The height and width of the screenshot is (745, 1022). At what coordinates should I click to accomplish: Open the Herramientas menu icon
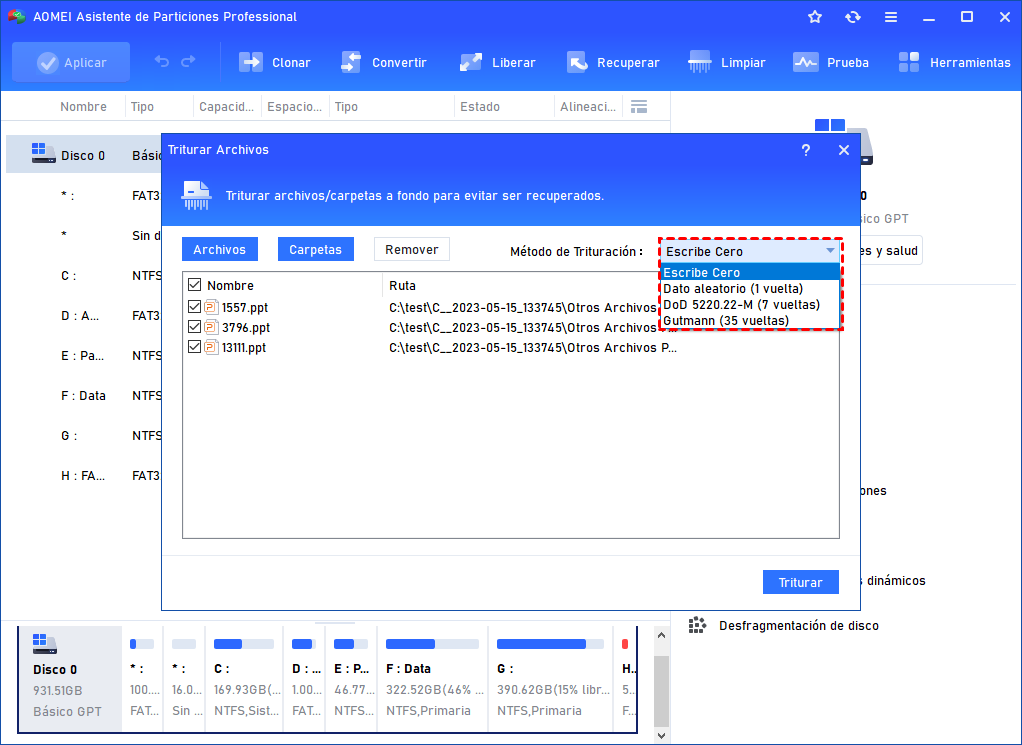[x=909, y=62]
